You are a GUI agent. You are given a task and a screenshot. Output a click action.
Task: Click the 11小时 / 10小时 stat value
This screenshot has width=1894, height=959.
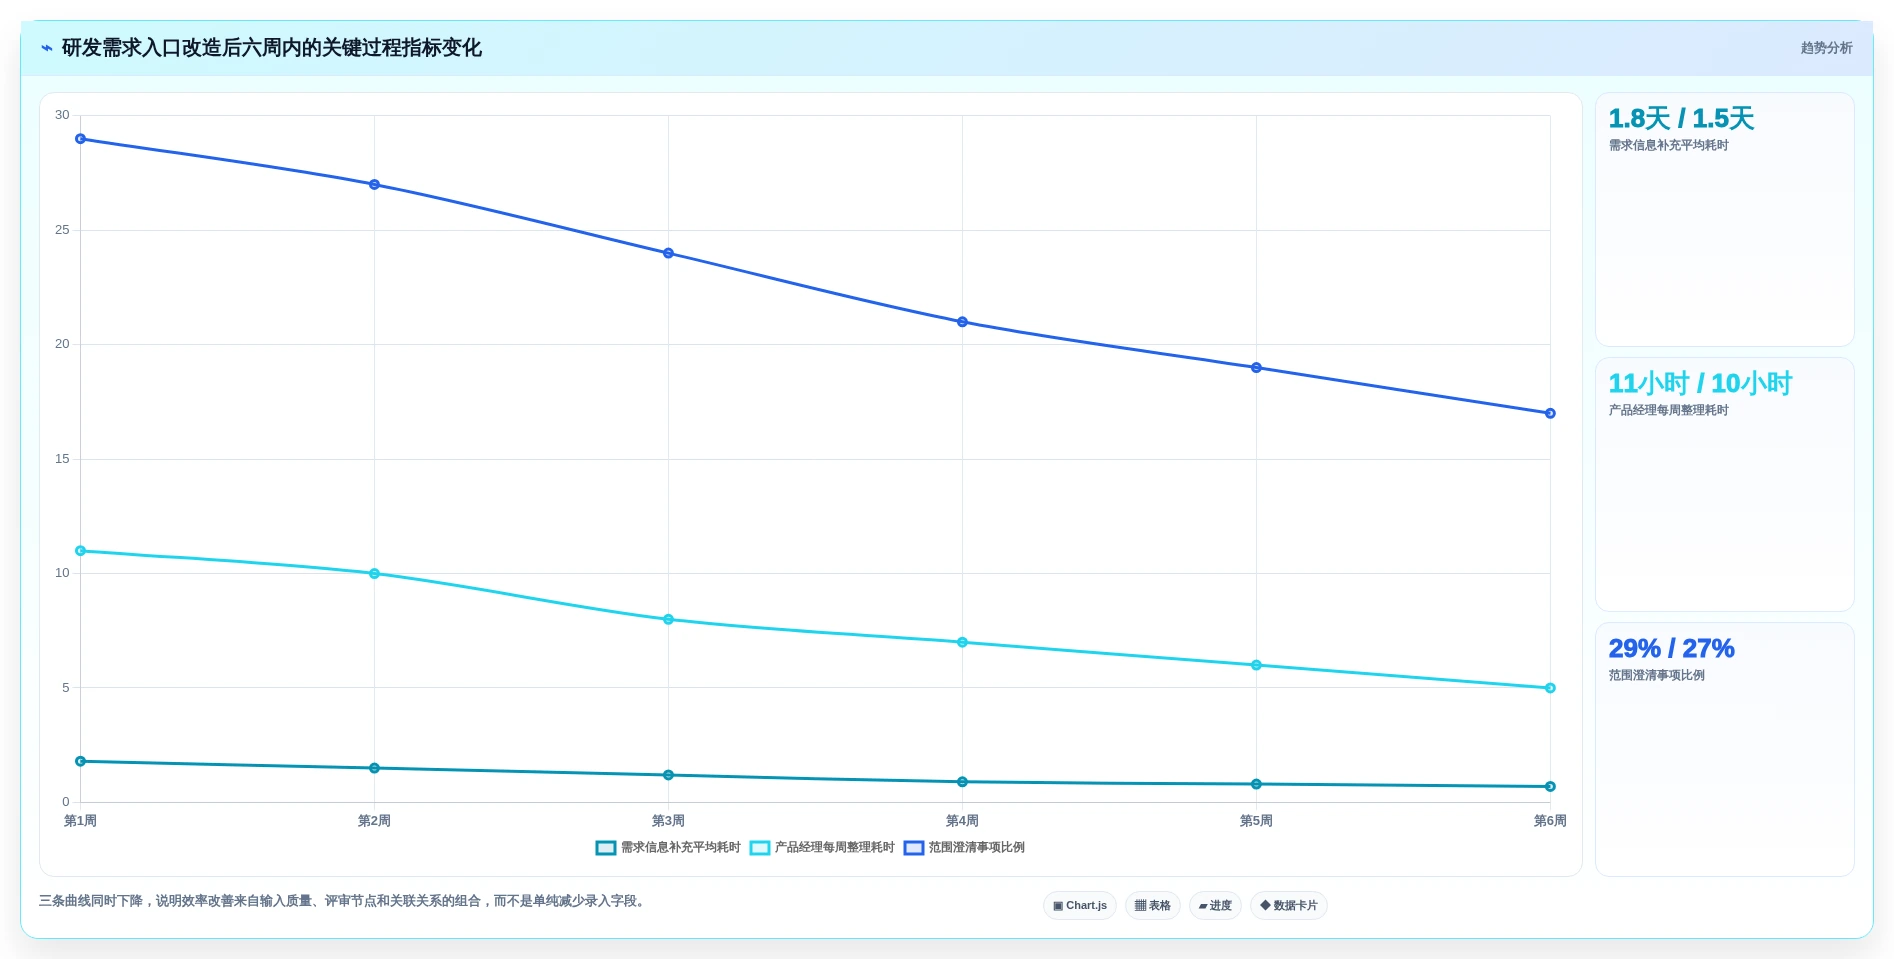click(1700, 384)
